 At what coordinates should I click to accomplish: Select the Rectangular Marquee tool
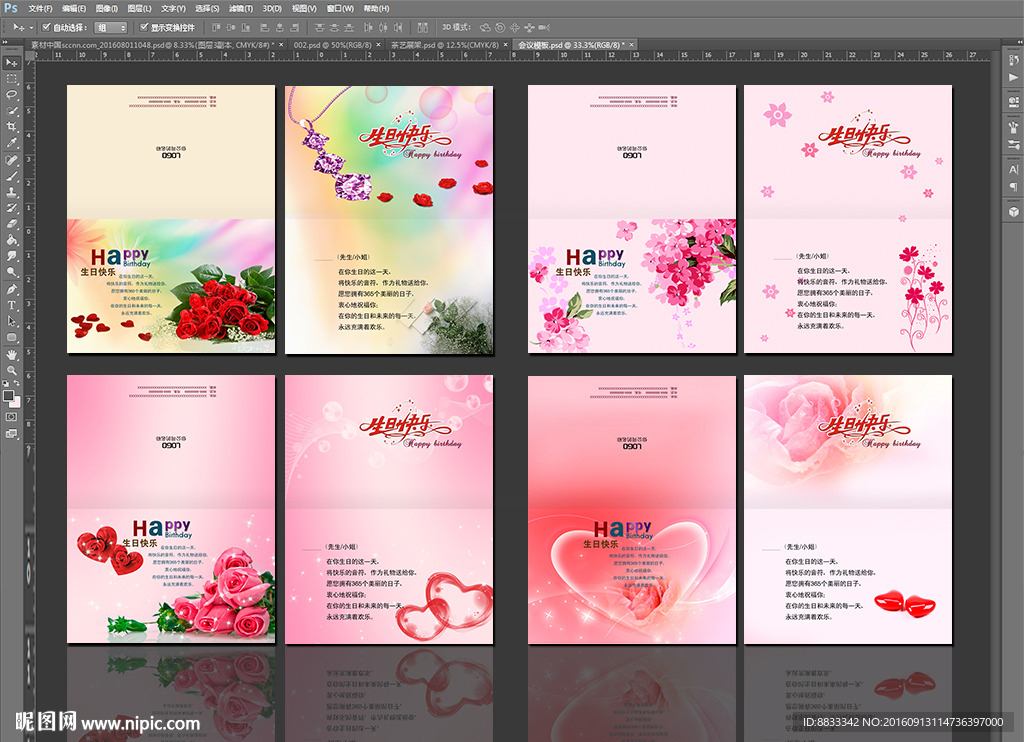[12, 78]
